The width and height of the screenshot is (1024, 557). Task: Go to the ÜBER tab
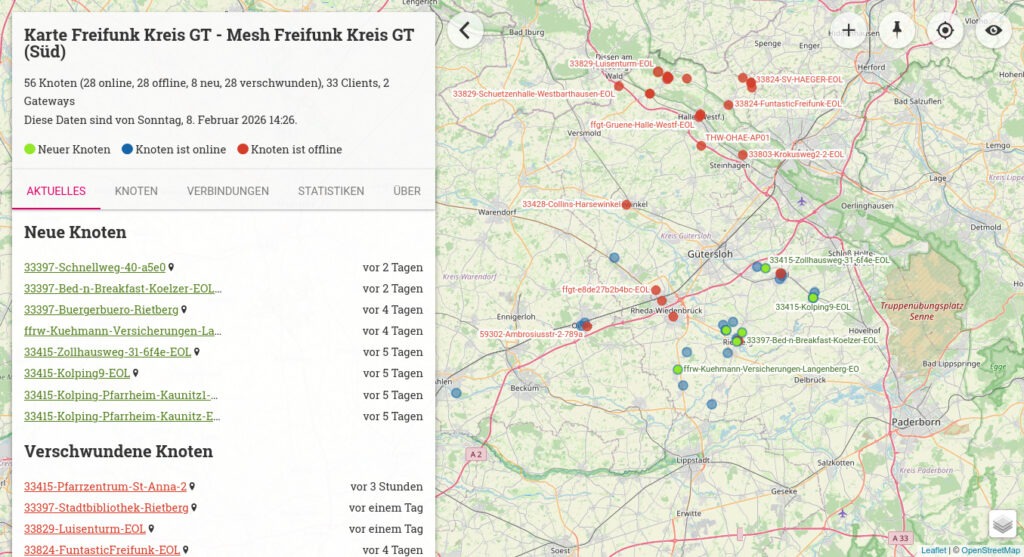point(406,191)
